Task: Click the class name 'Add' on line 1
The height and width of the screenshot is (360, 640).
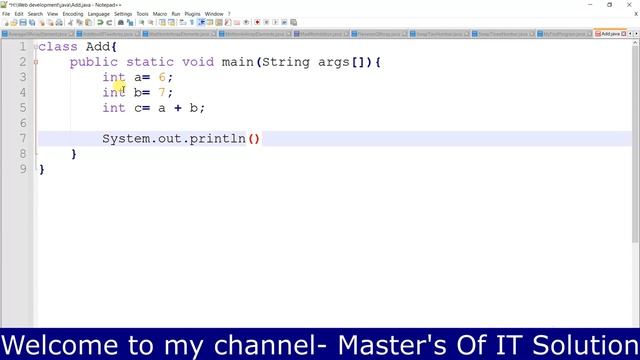Action: click(x=98, y=47)
